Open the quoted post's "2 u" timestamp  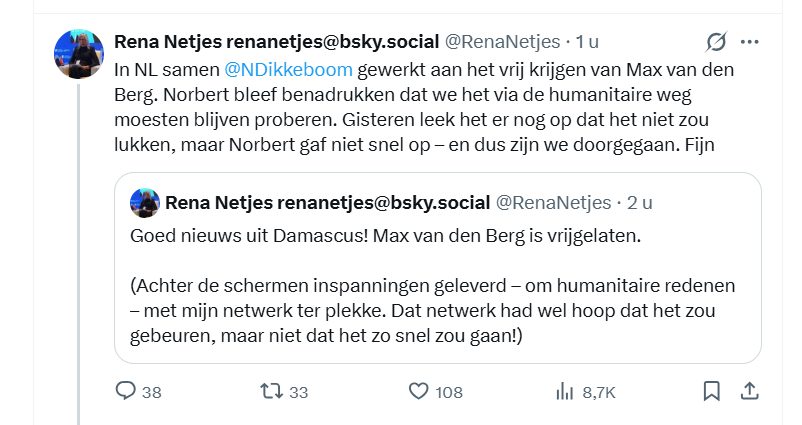639,203
